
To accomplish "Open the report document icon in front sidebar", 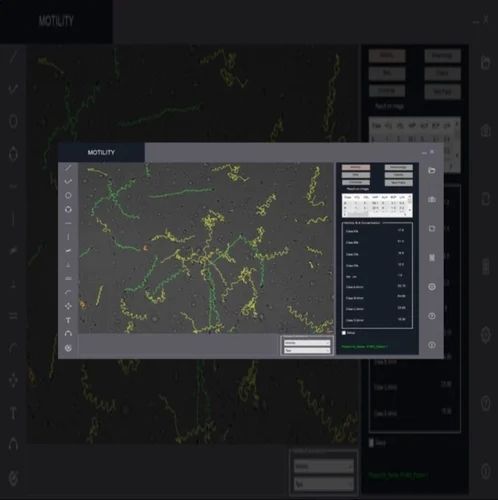I will pyautogui.click(x=432, y=257).
